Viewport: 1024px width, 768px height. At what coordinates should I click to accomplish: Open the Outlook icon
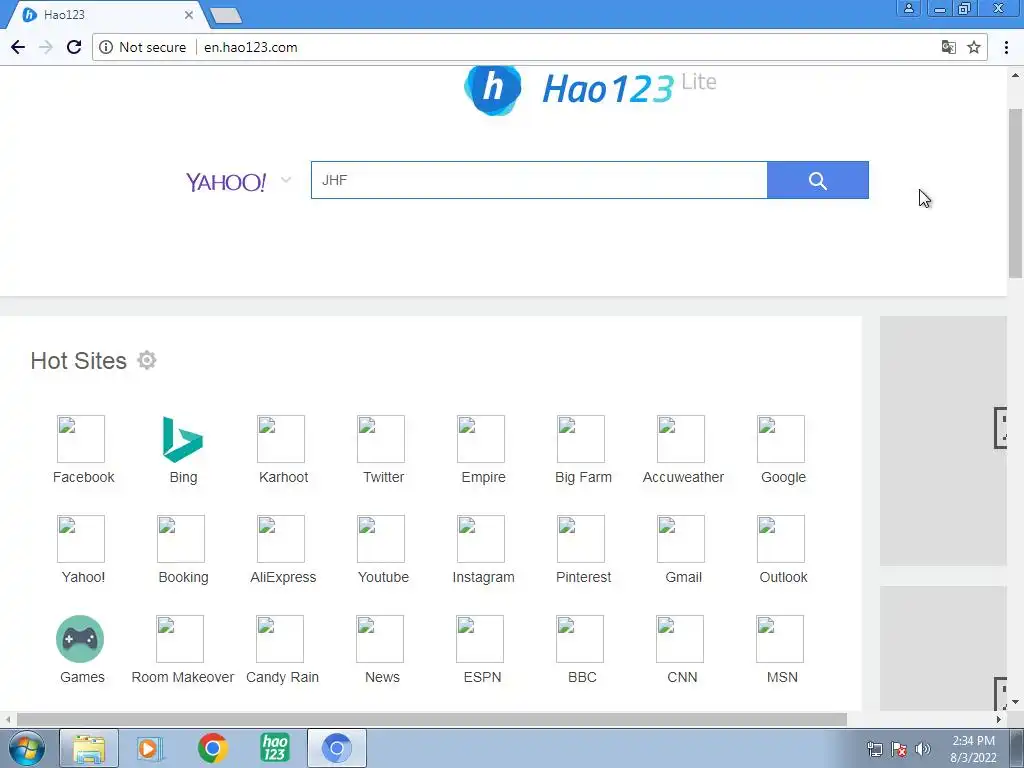click(780, 539)
